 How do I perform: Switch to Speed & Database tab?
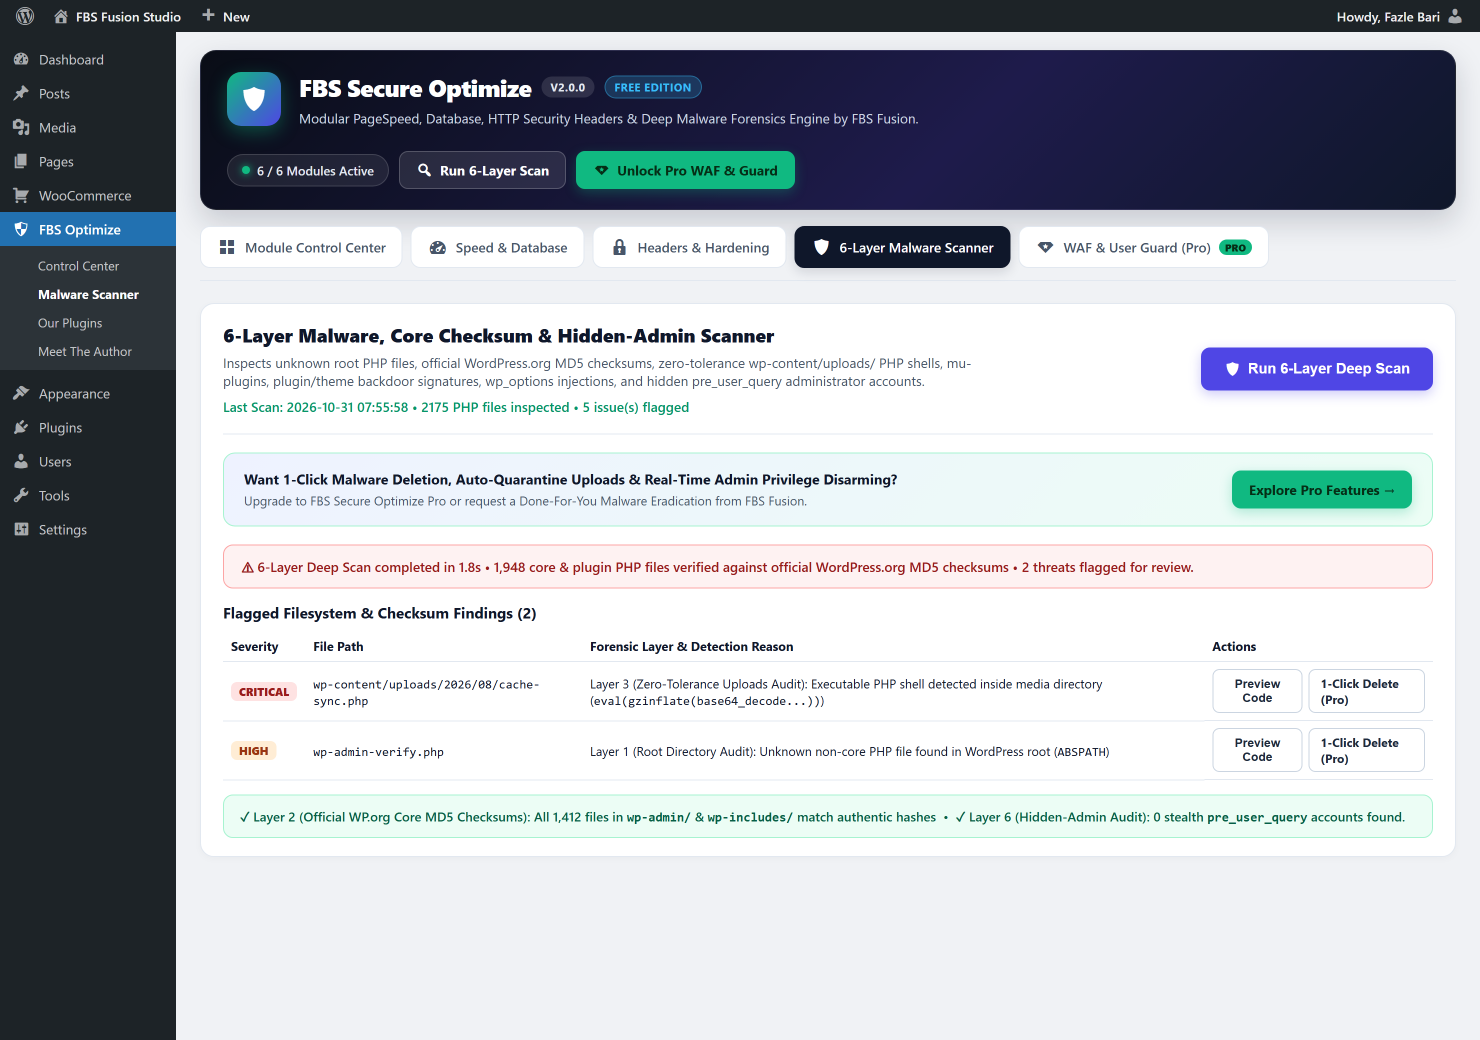pyautogui.click(x=497, y=247)
